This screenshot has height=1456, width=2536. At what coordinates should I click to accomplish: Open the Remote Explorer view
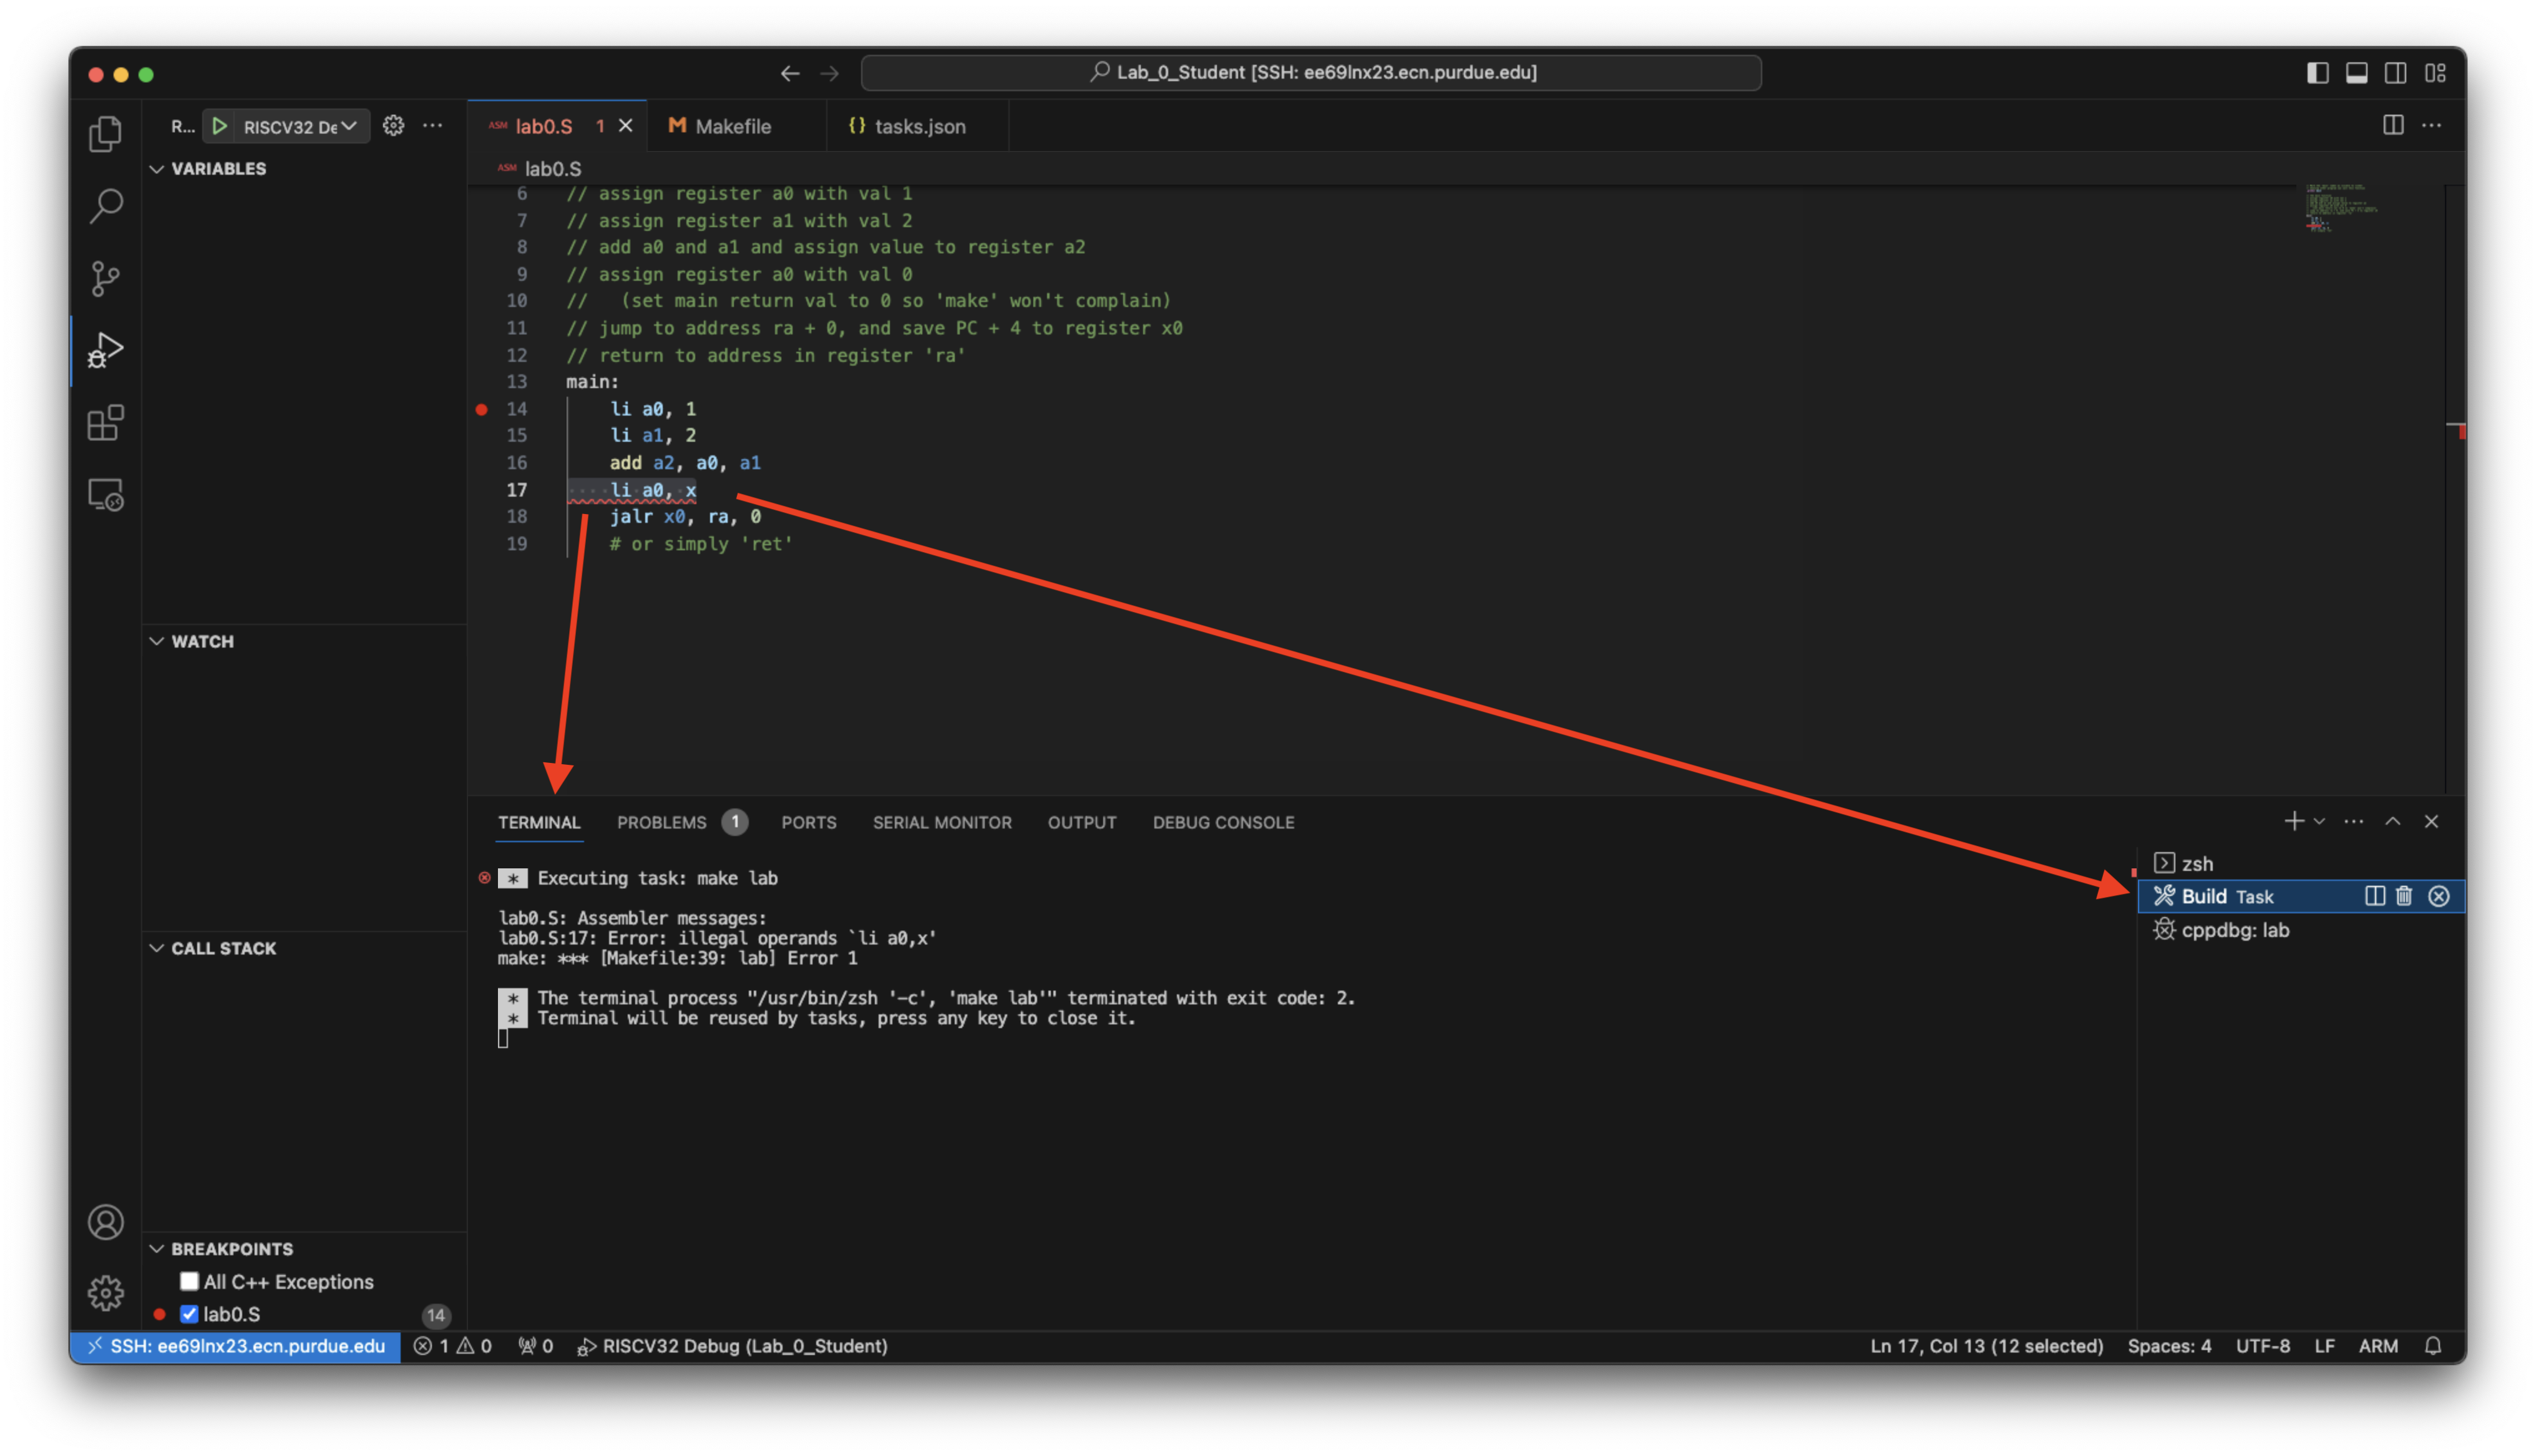(105, 495)
